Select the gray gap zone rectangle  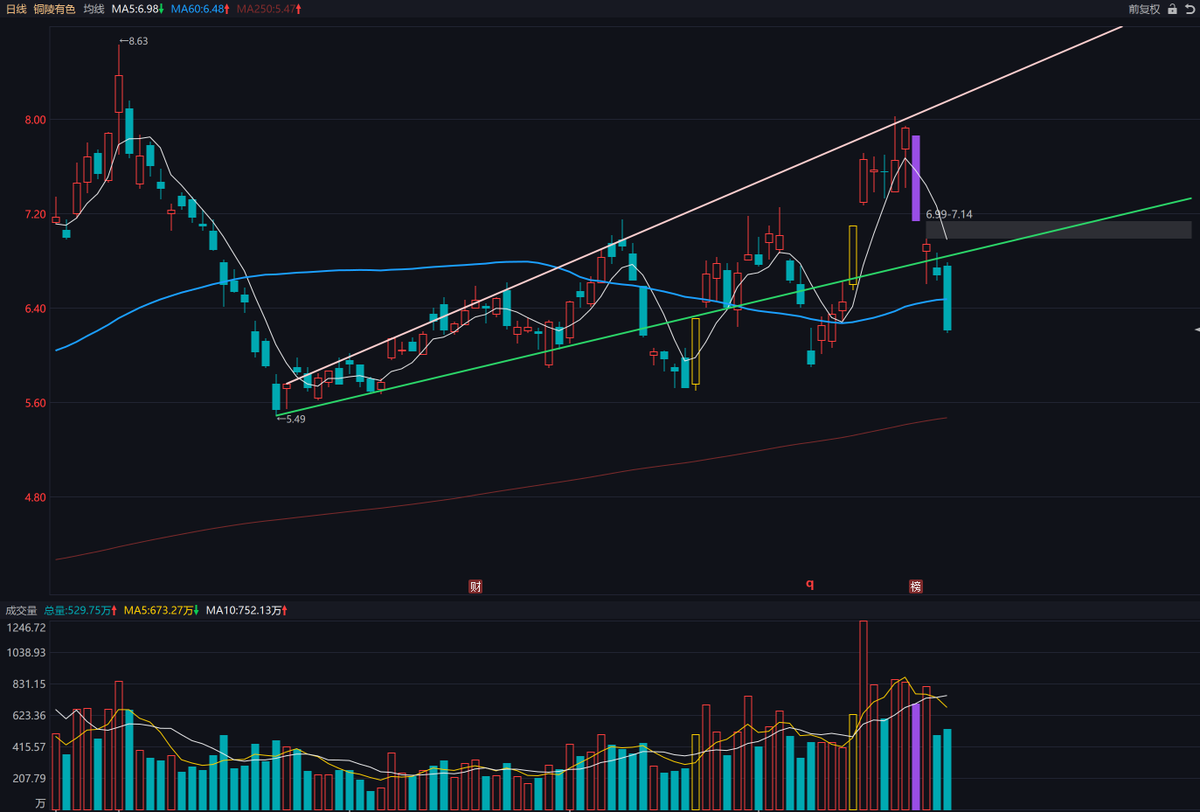click(x=1058, y=230)
